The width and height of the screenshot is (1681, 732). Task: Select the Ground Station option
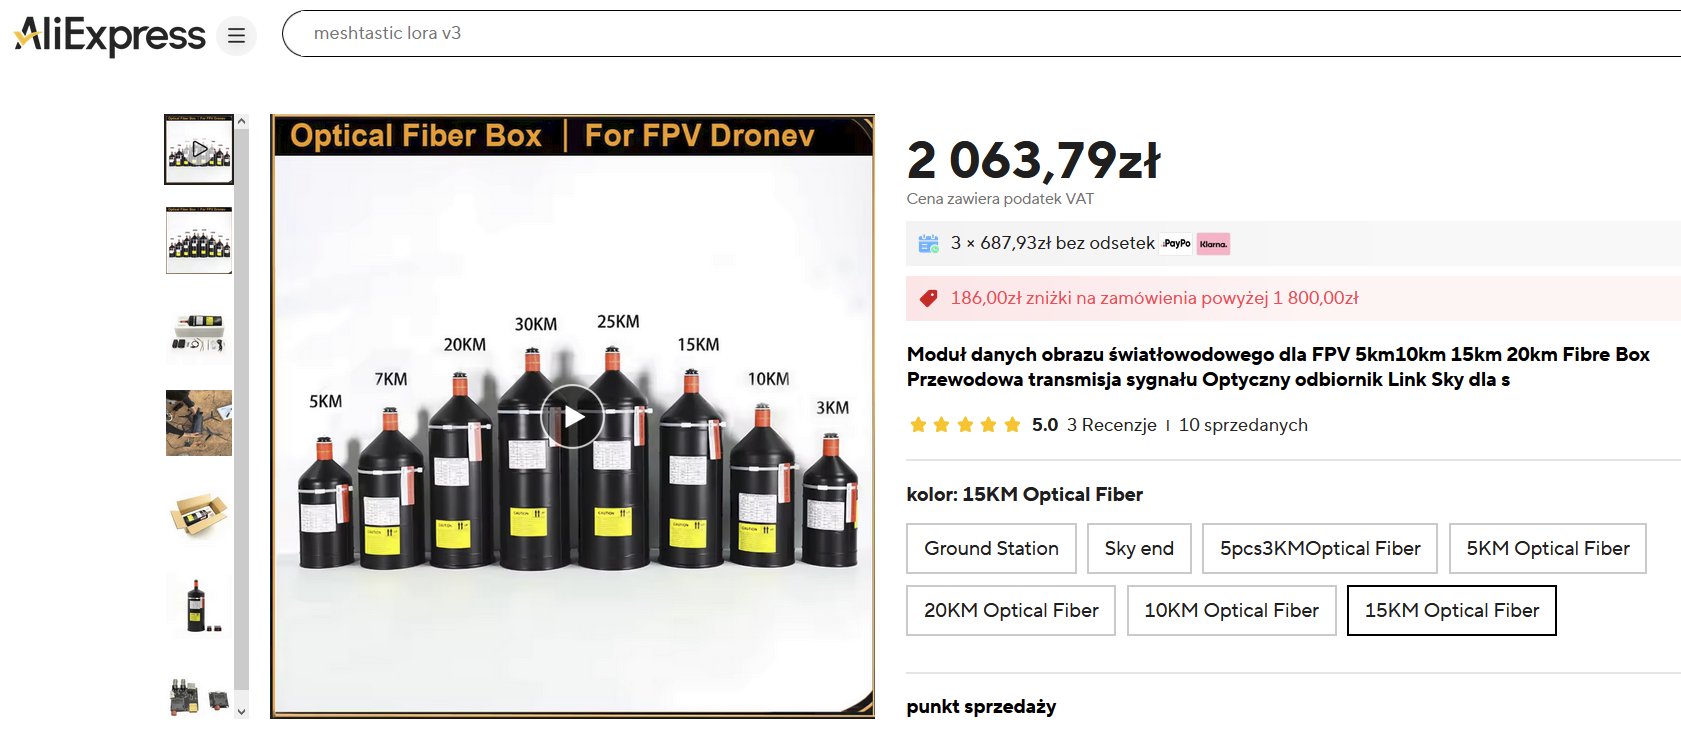tap(991, 548)
